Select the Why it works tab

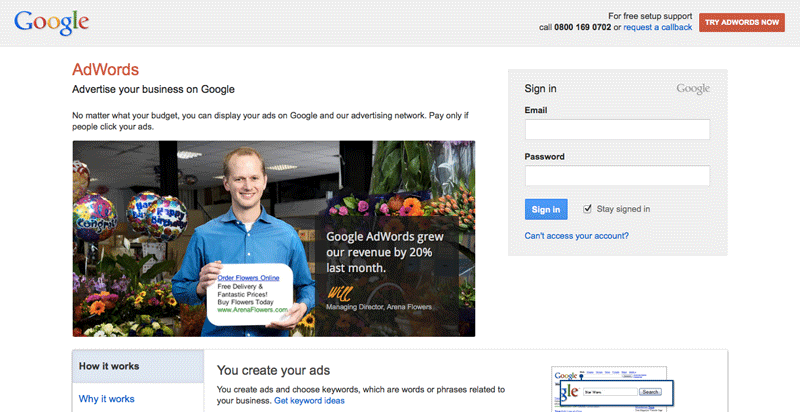tap(107, 399)
